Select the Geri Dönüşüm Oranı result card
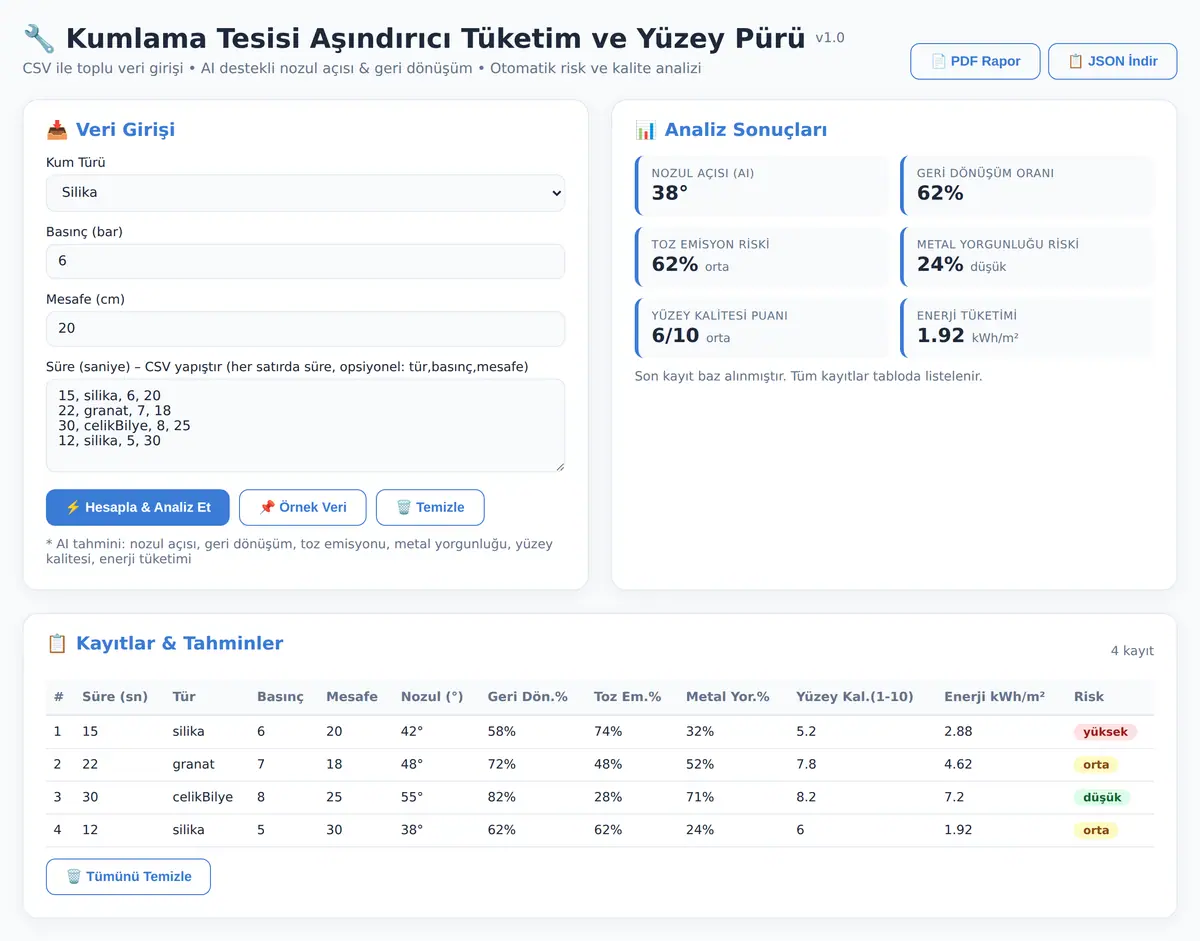 pyautogui.click(x=1027, y=185)
